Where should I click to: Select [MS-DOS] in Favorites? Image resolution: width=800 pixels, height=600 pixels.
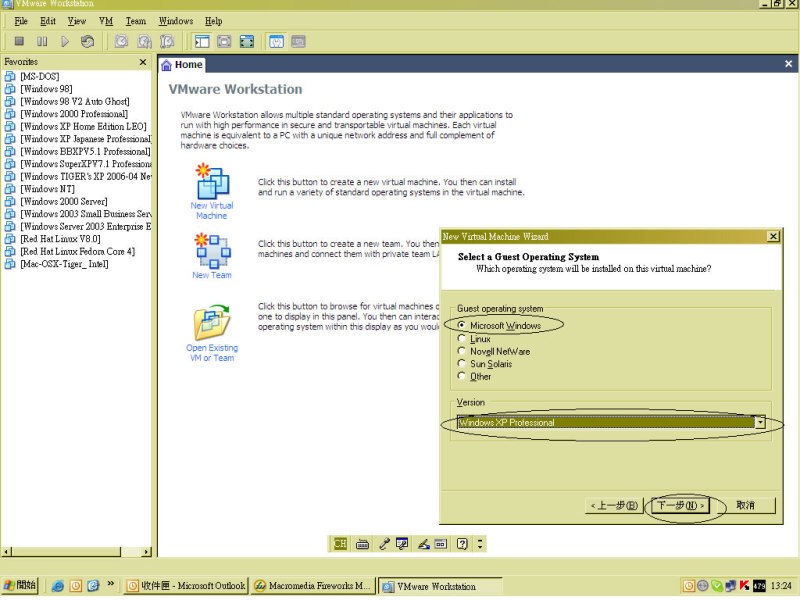tap(39, 77)
